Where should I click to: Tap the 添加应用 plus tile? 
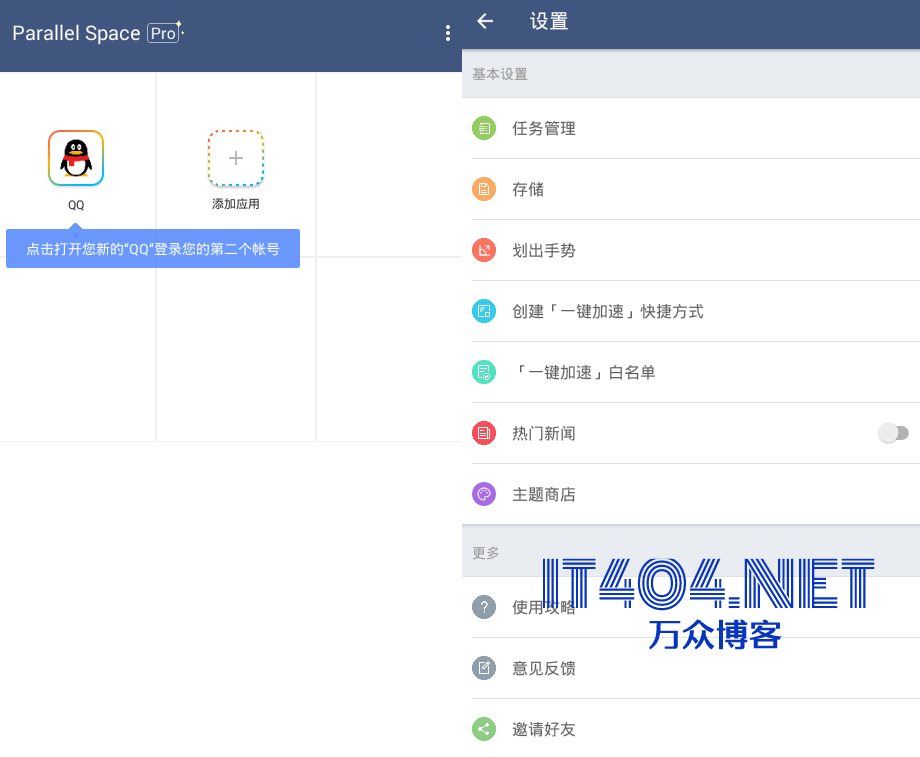click(x=236, y=158)
